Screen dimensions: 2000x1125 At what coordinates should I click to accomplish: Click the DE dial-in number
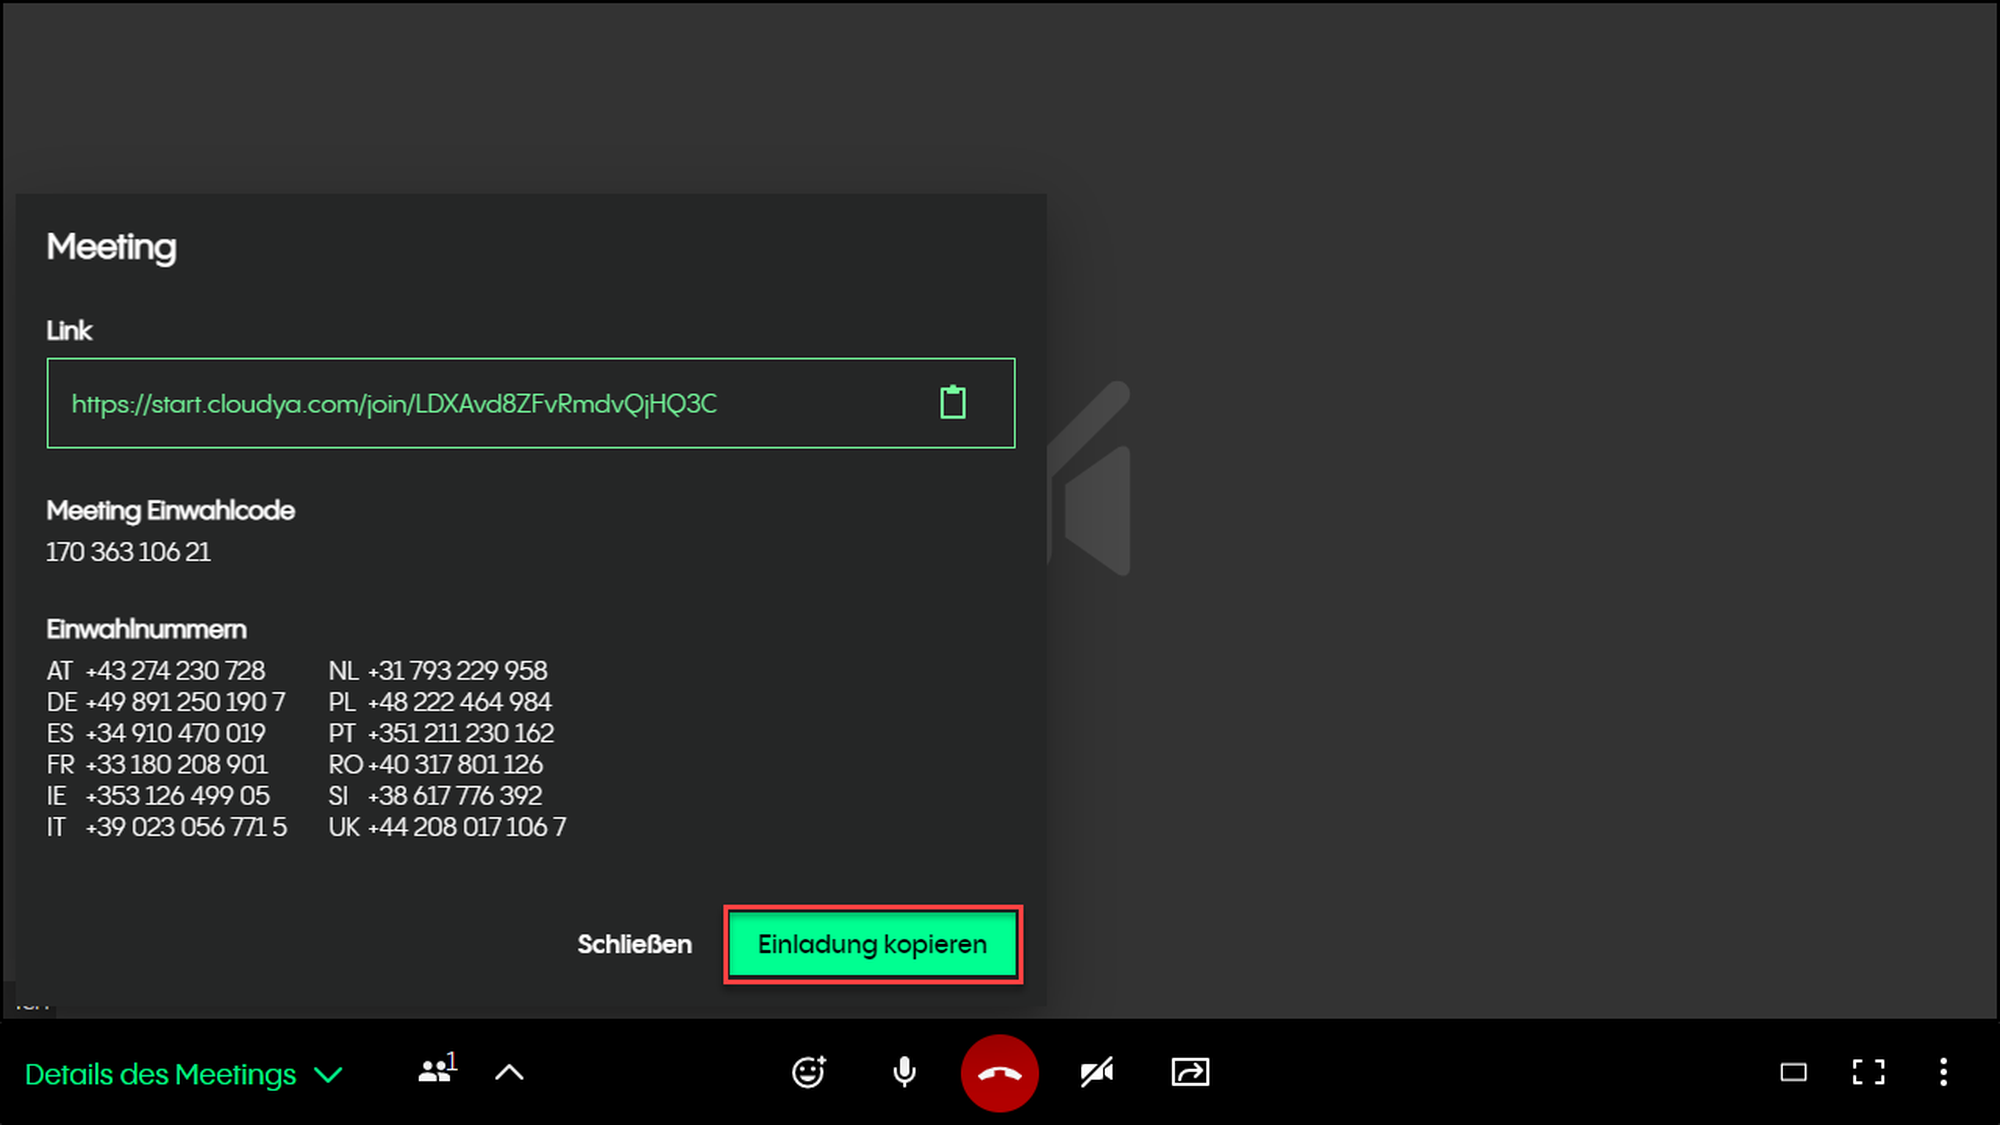185,702
